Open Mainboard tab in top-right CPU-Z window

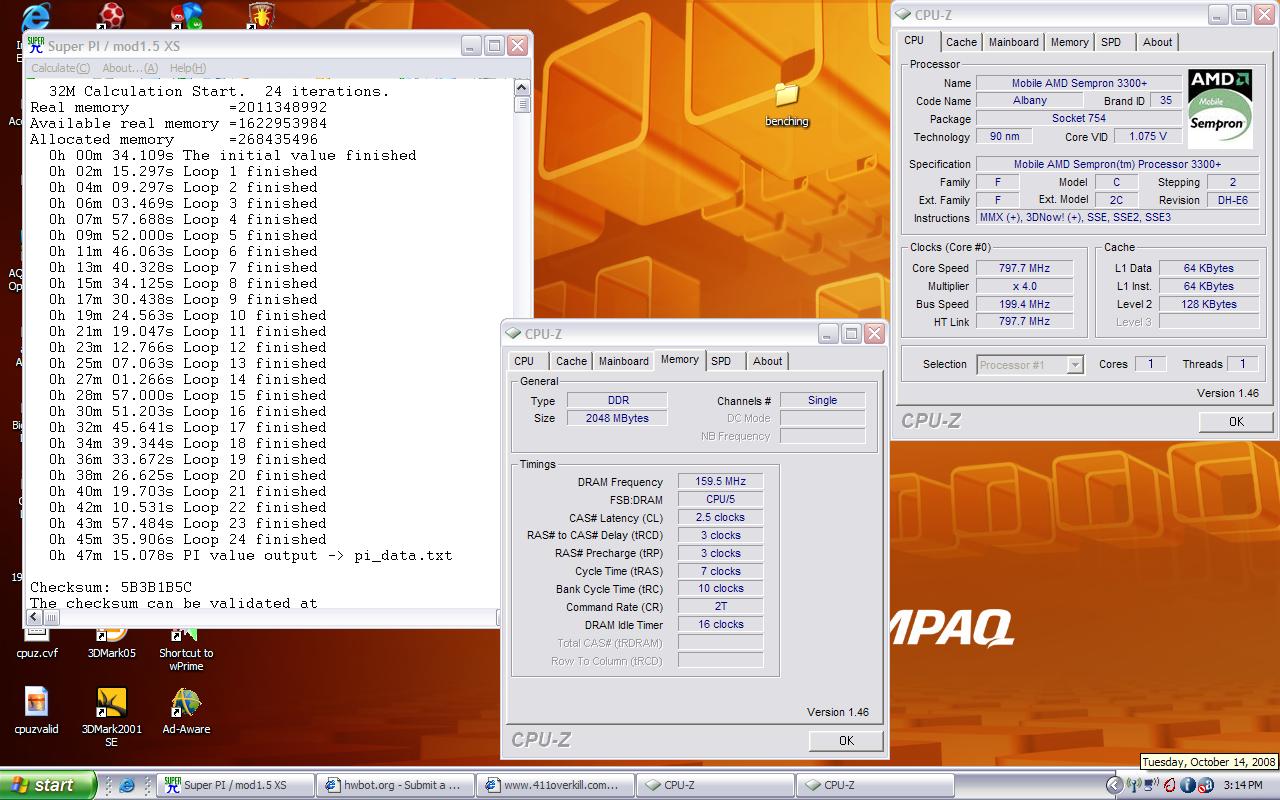pos(1014,42)
